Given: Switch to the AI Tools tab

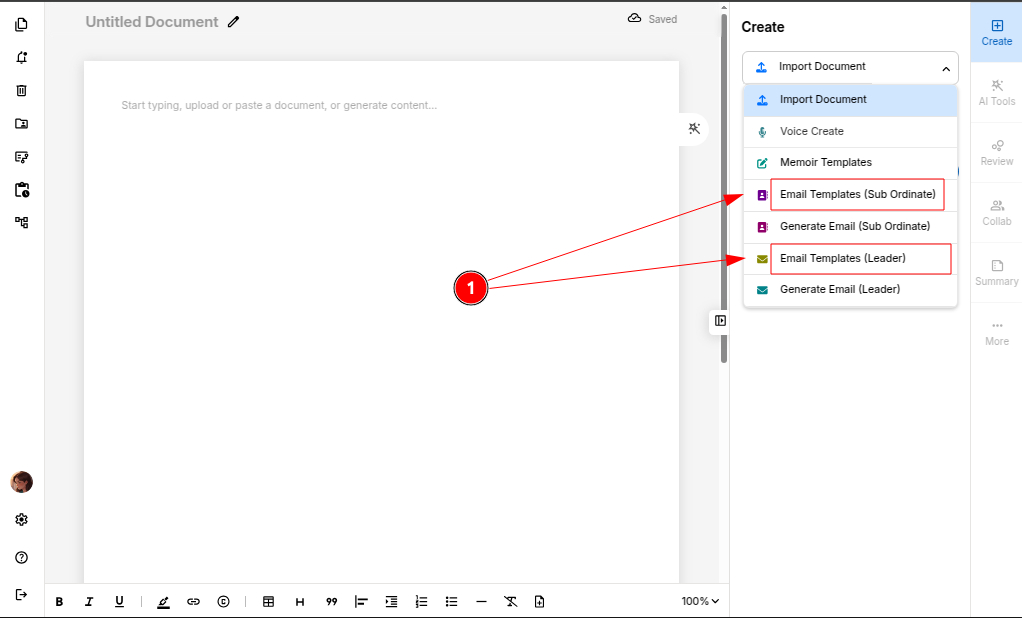Looking at the screenshot, I should coord(996,92).
